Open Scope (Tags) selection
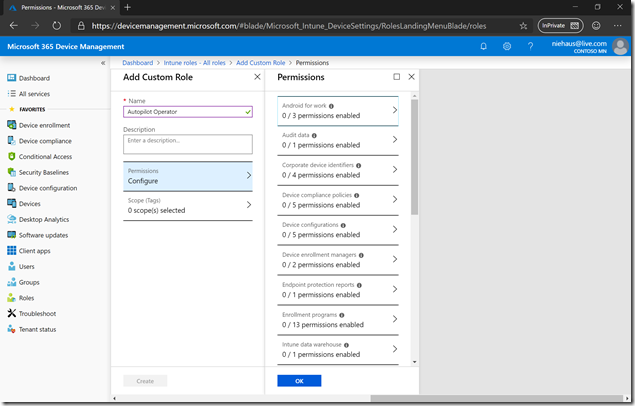Viewport: 635px width, 406px height. 187,206
